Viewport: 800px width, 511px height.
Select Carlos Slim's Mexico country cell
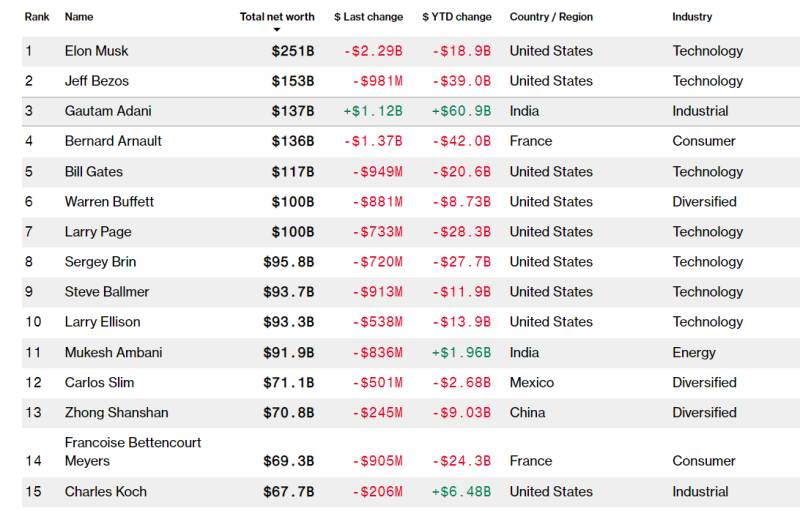click(532, 382)
